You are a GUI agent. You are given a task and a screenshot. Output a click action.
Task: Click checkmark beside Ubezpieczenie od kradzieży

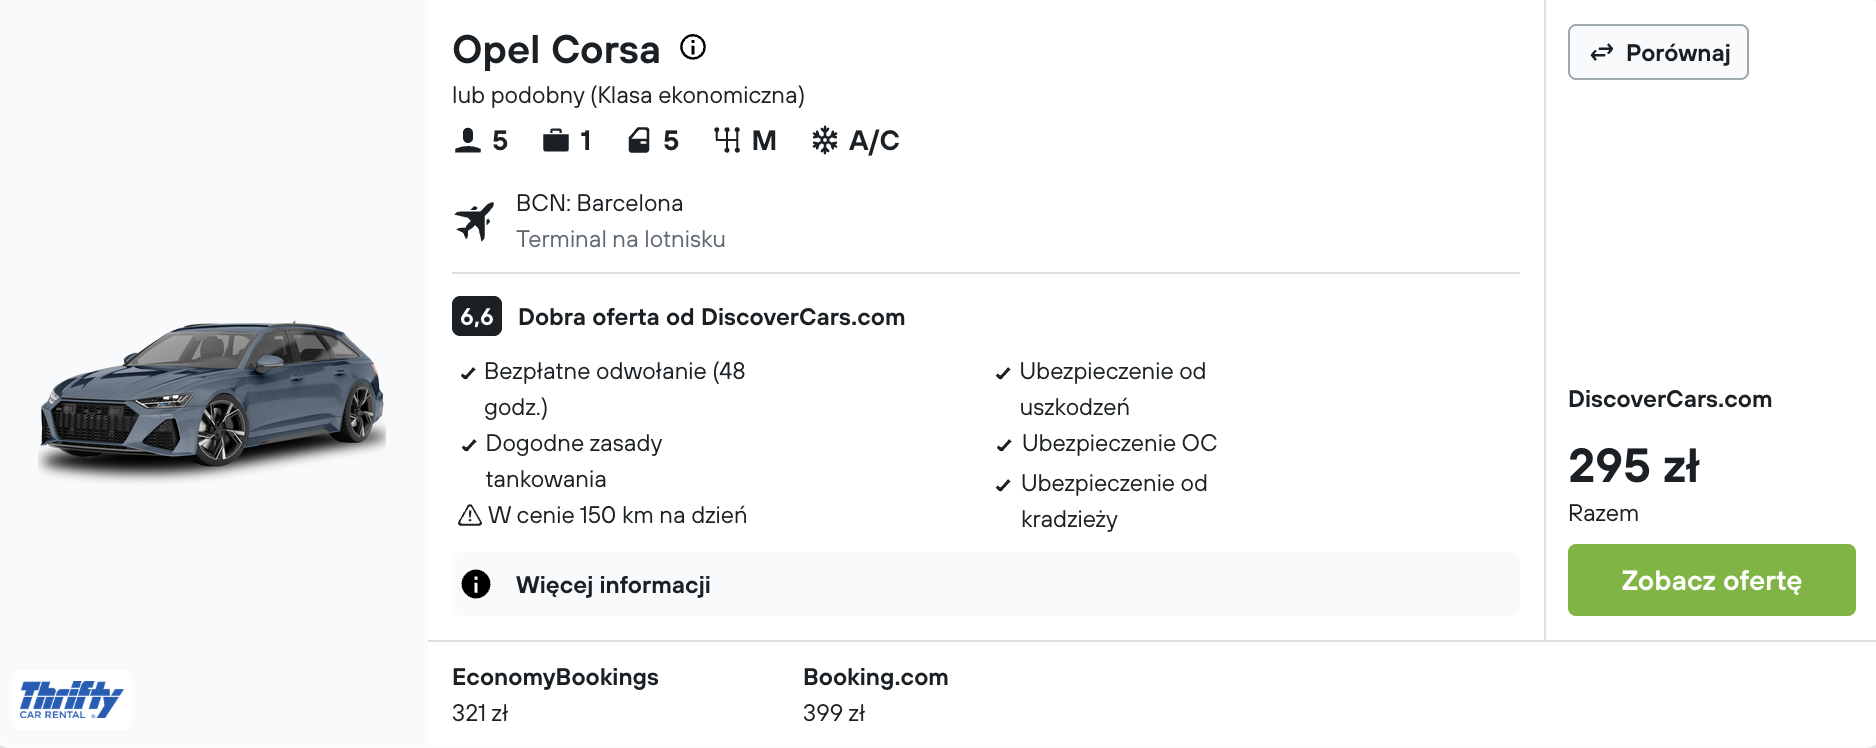[1003, 486]
